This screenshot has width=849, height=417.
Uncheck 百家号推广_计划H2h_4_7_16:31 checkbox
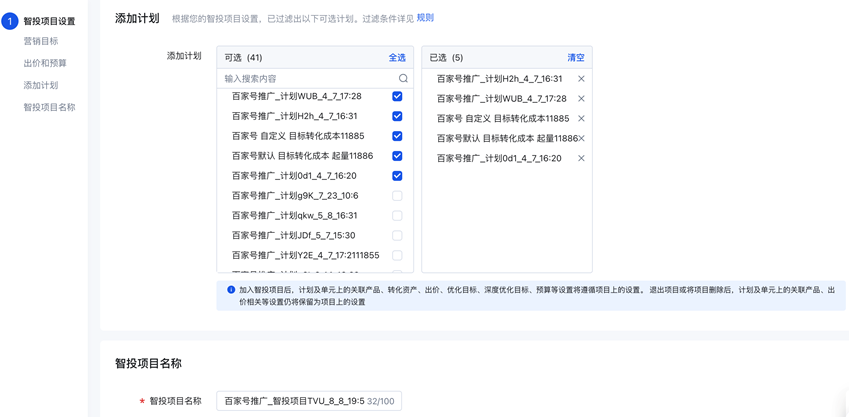coord(397,117)
